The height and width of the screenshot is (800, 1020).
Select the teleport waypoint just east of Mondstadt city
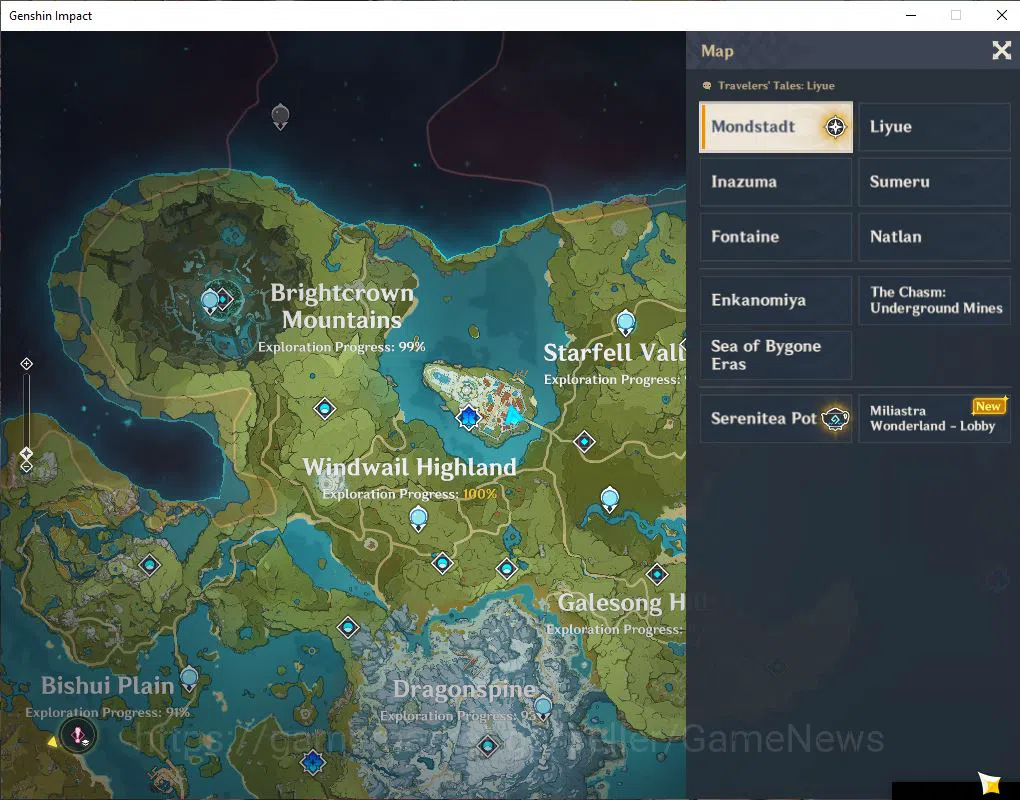(584, 442)
